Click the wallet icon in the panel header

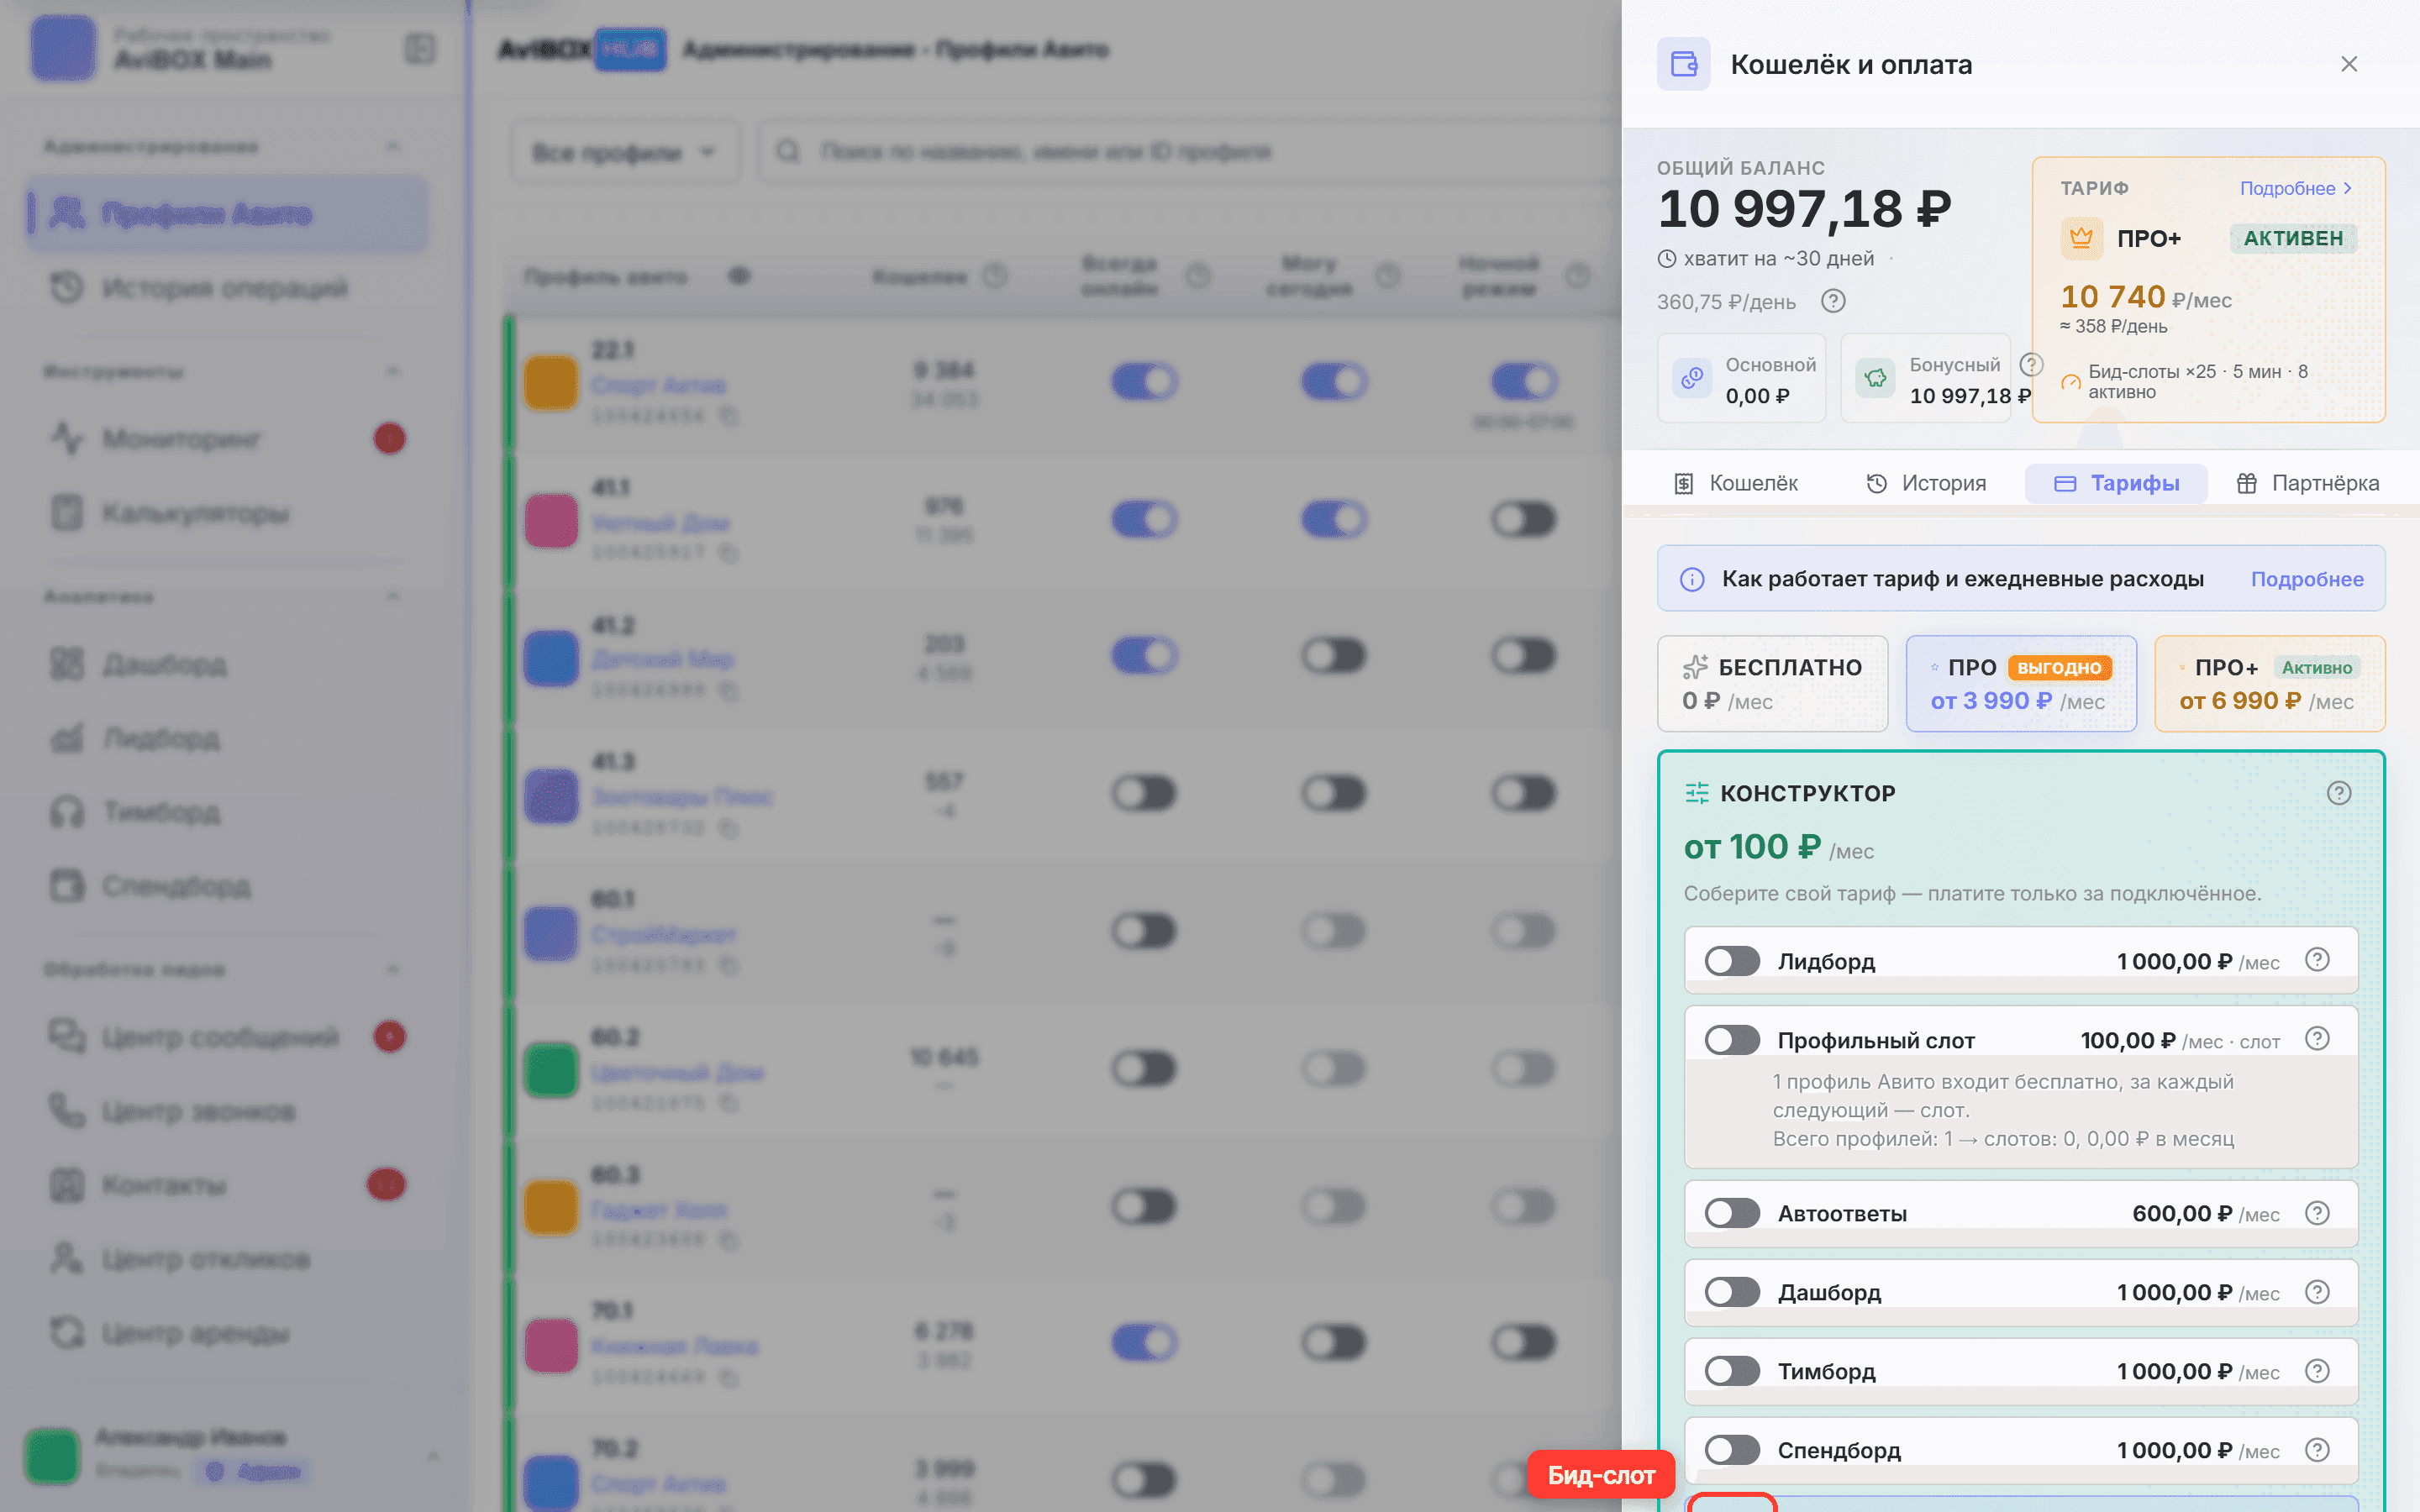click(1684, 64)
